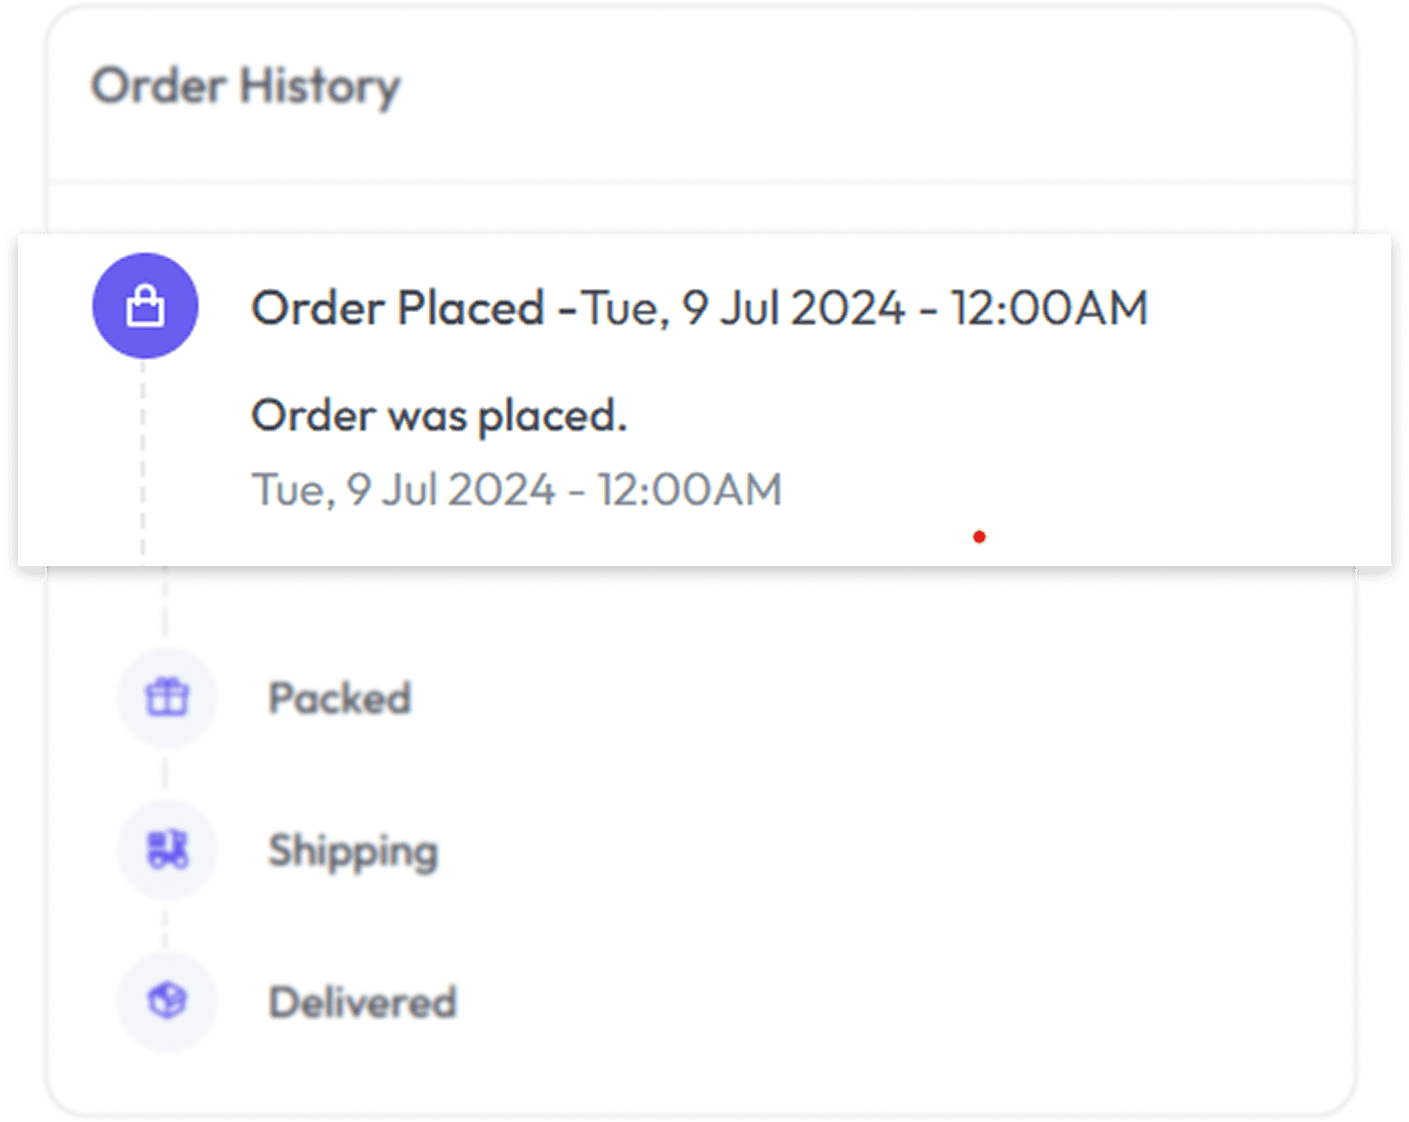Click the bold "Order Placed" heading text
The image size is (1409, 1122).
[x=397, y=308]
